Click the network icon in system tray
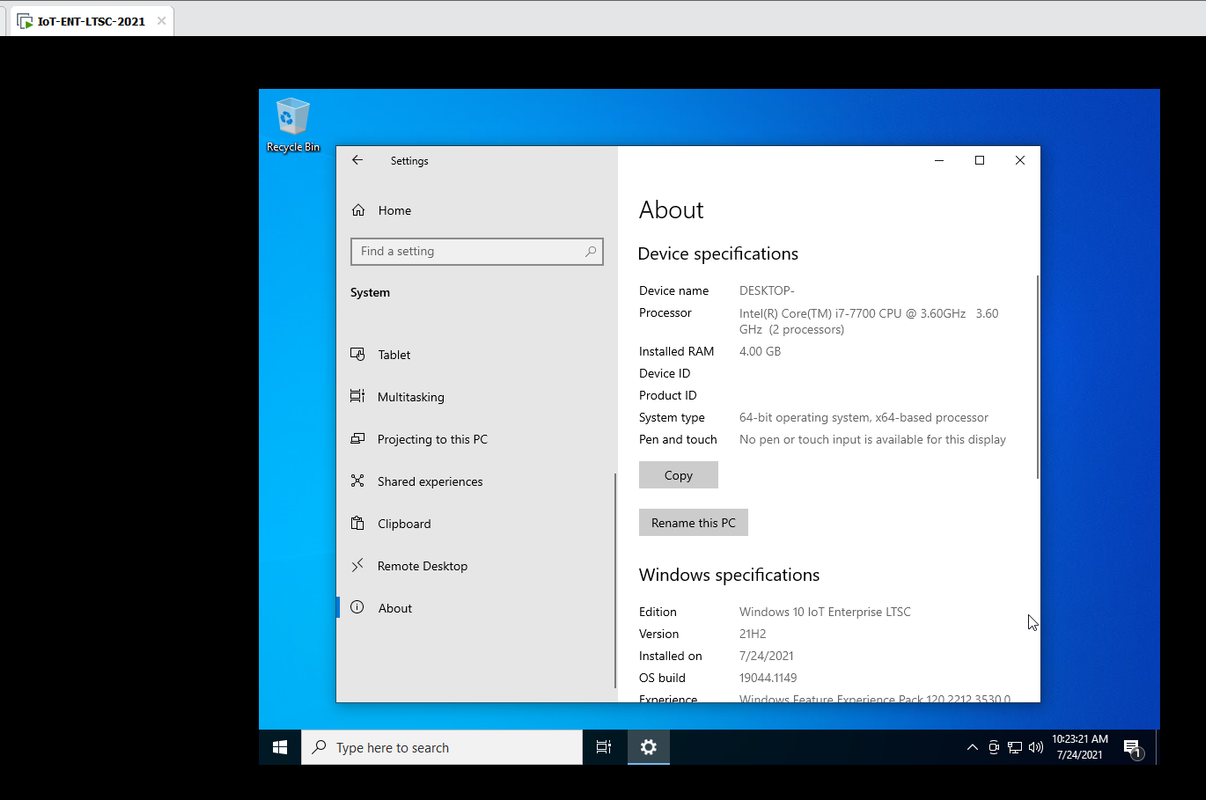Viewport: 1206px width, 800px height. click(1015, 748)
